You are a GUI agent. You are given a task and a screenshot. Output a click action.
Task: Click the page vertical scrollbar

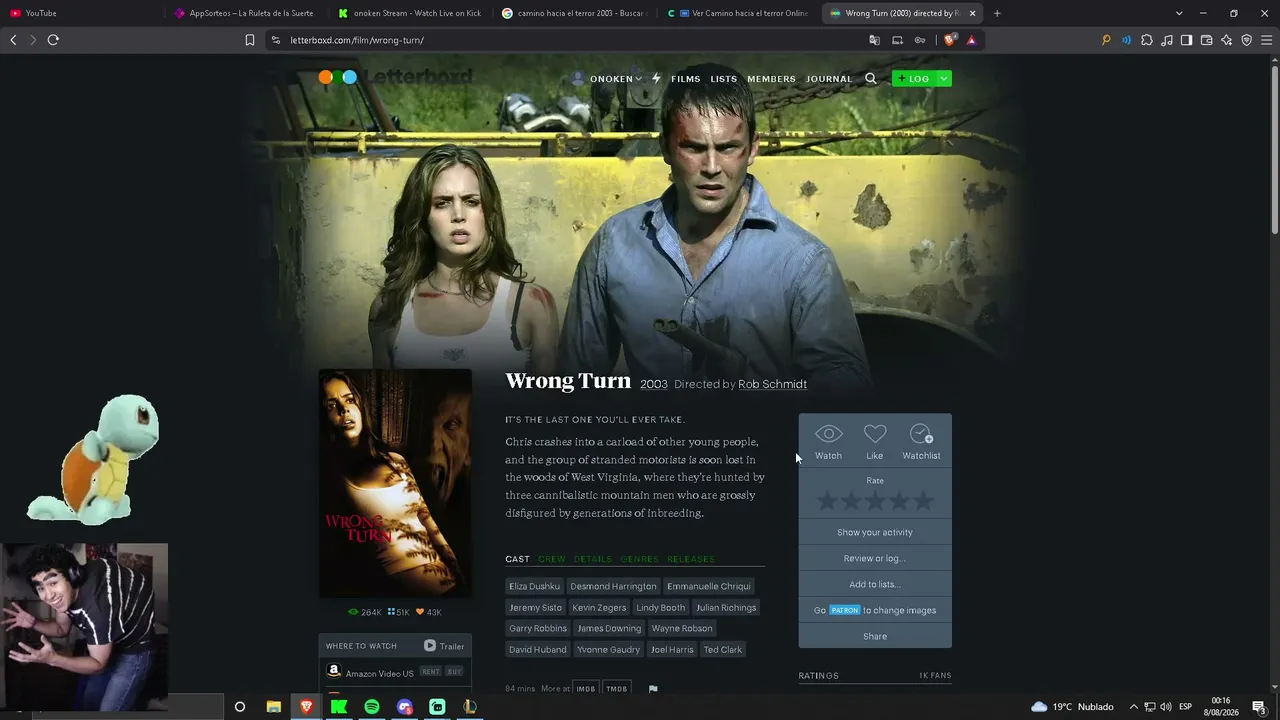tap(1273, 148)
